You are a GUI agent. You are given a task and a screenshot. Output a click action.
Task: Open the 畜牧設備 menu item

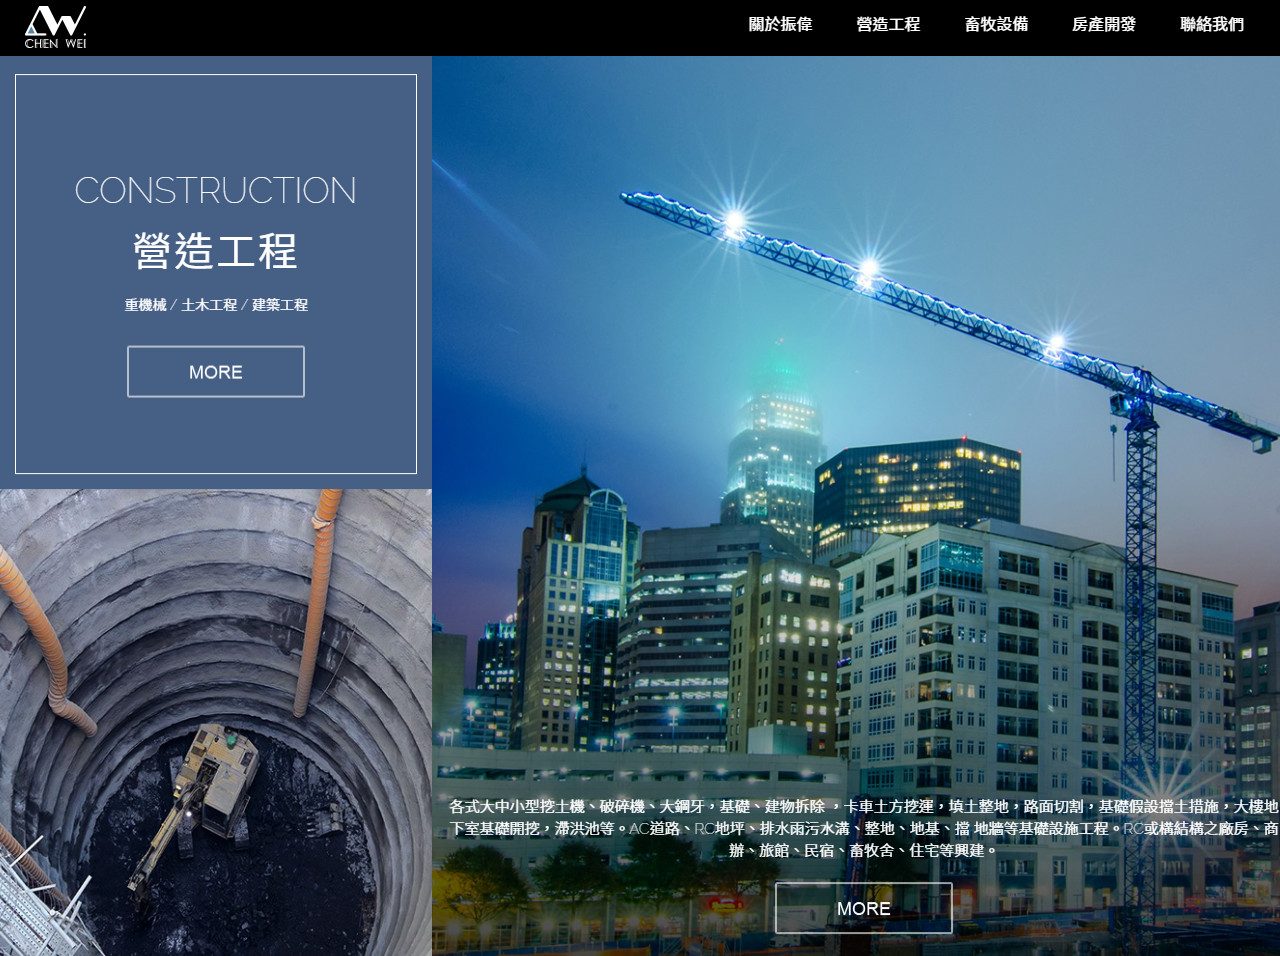(996, 24)
